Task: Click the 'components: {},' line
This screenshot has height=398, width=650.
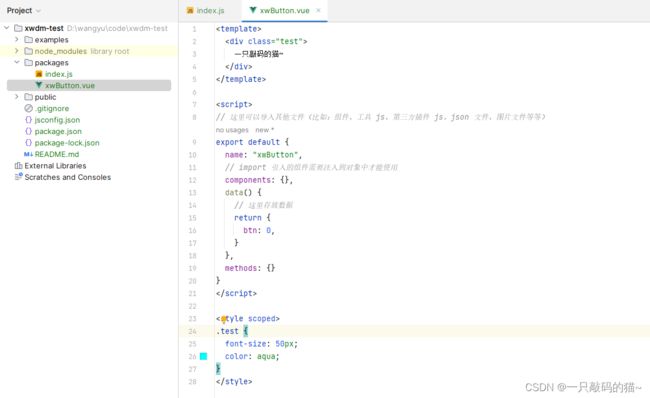Action: pos(259,180)
